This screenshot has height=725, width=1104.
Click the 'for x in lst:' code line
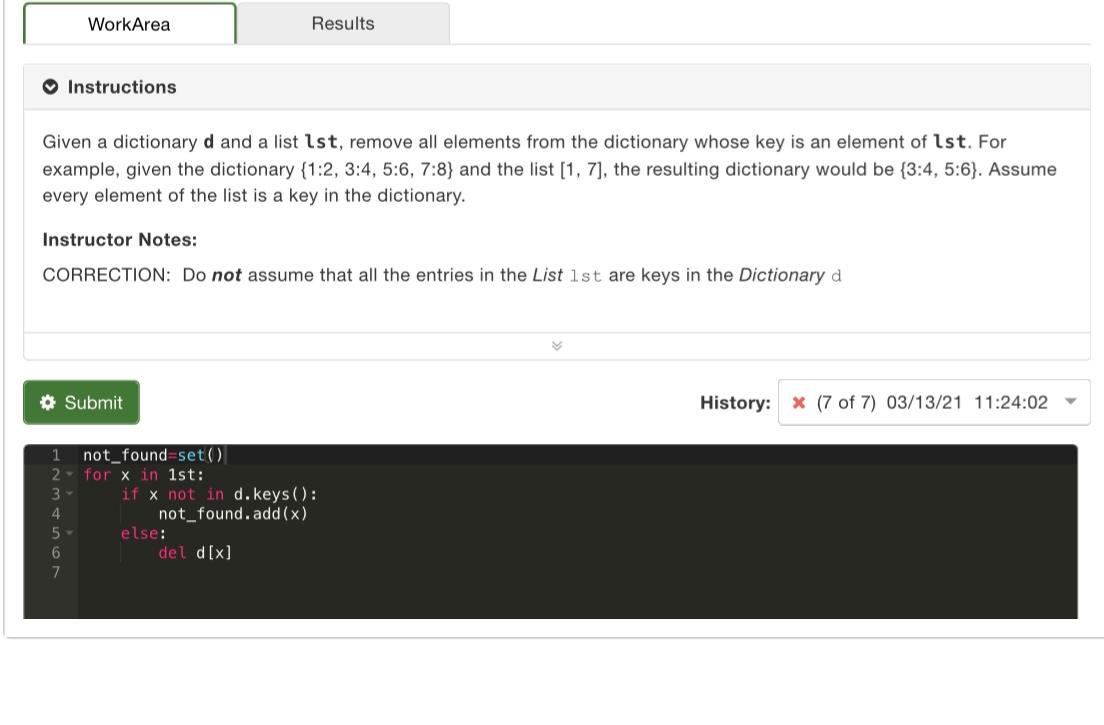click(144, 474)
